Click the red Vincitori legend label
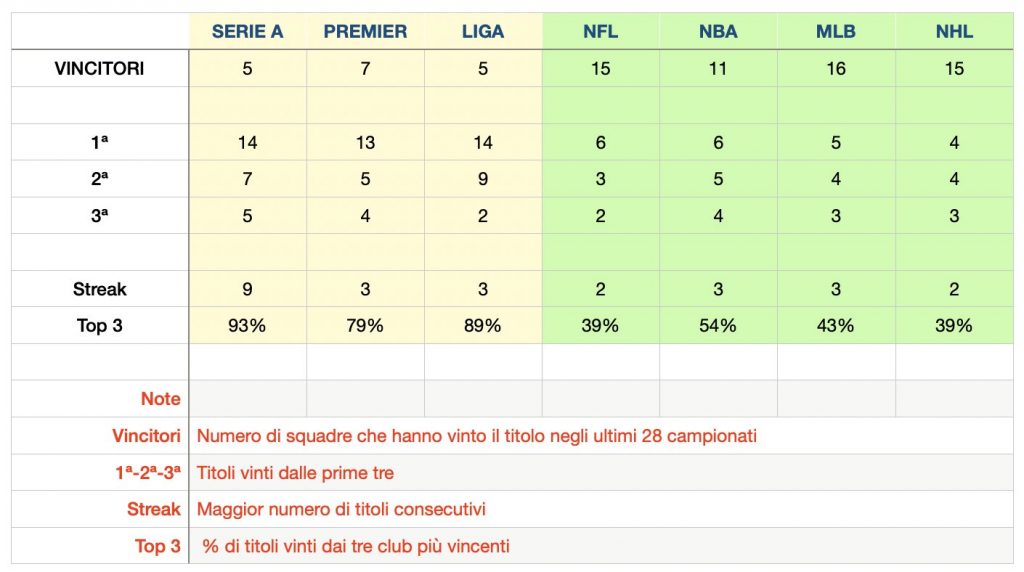1024x572 pixels. [146, 436]
